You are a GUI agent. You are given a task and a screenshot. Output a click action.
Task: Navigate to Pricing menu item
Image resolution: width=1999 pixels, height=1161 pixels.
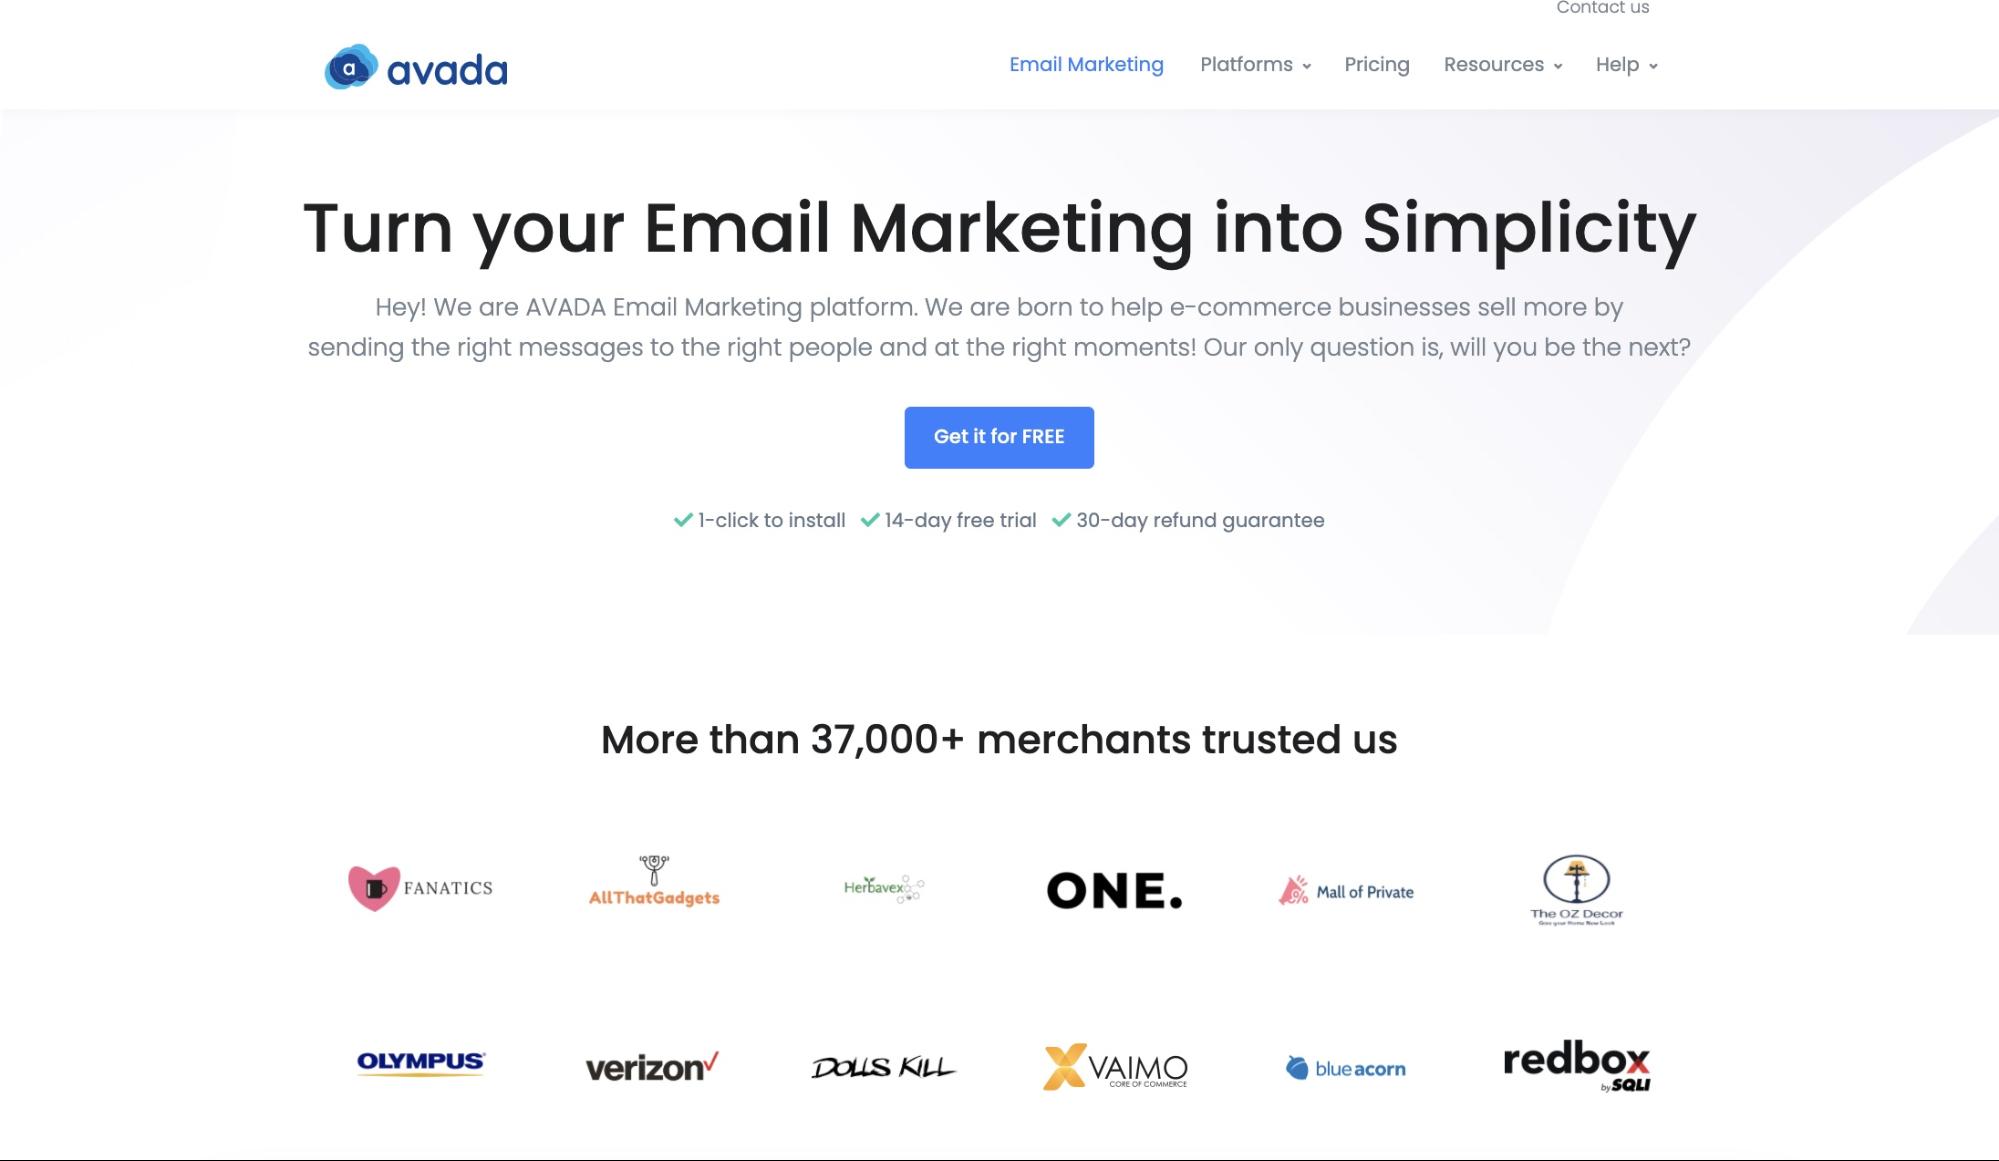[x=1377, y=64]
